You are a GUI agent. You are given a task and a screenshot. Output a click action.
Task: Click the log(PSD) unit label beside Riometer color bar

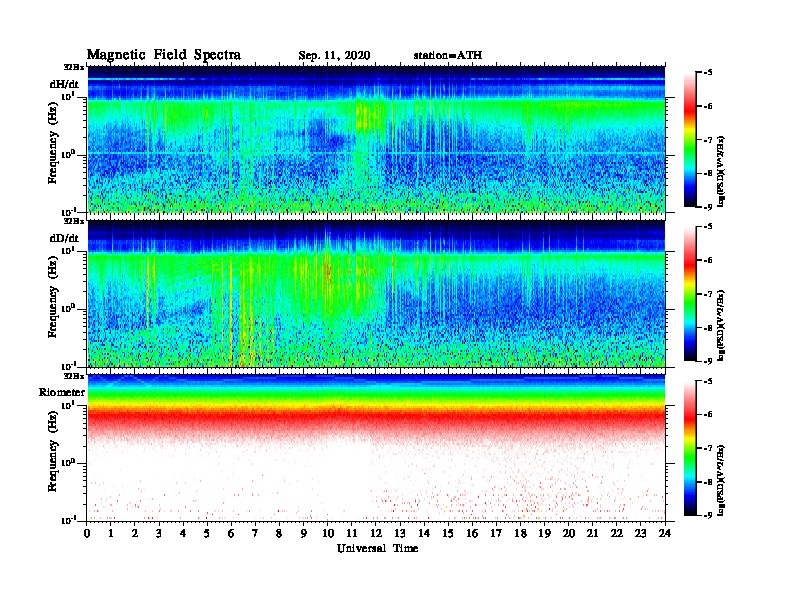(721, 480)
